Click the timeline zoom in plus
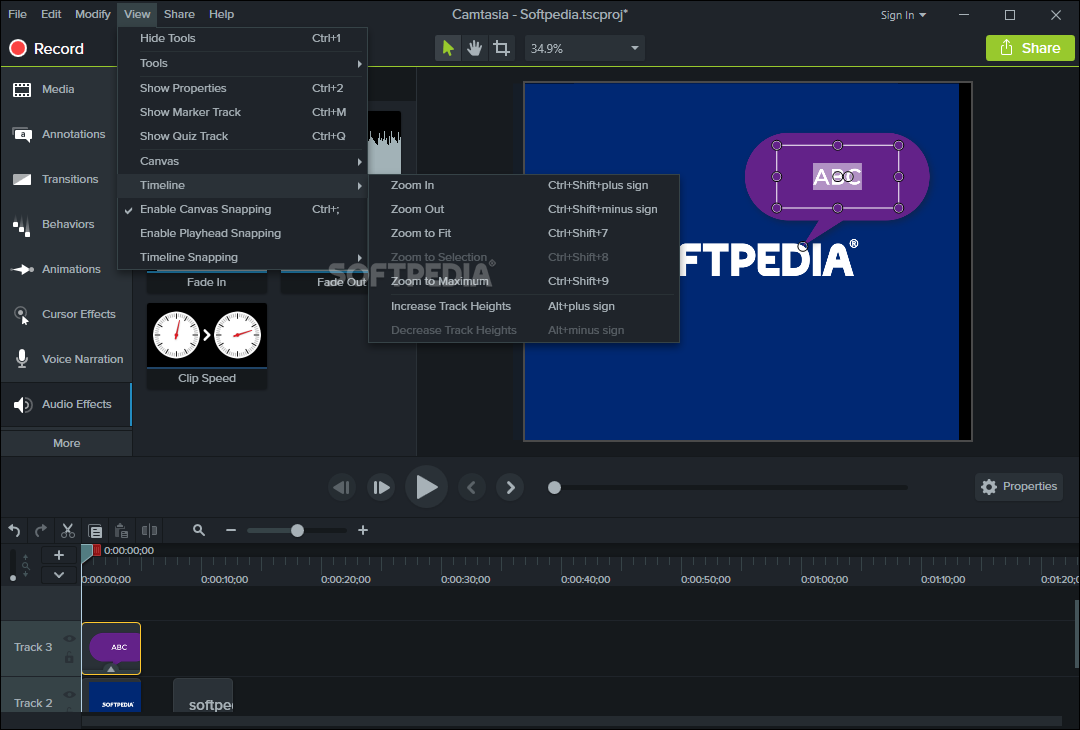Screen dimensions: 1080x730 point(363,530)
